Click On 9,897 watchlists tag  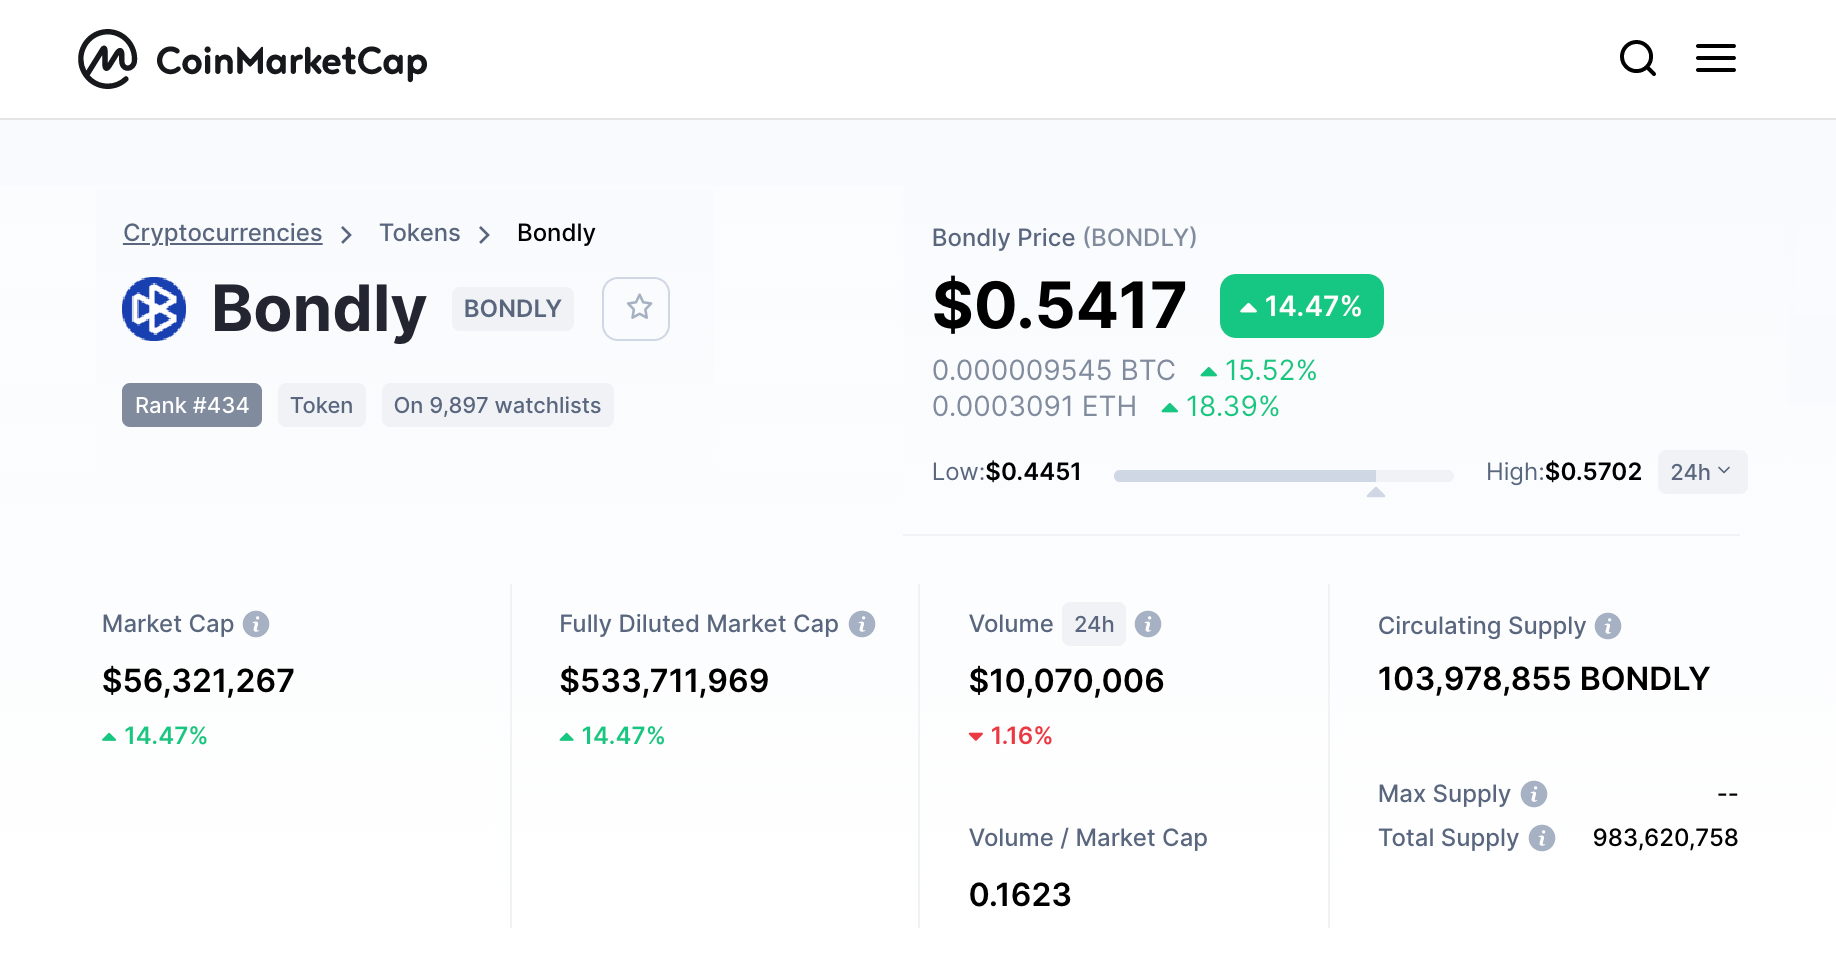tap(498, 405)
